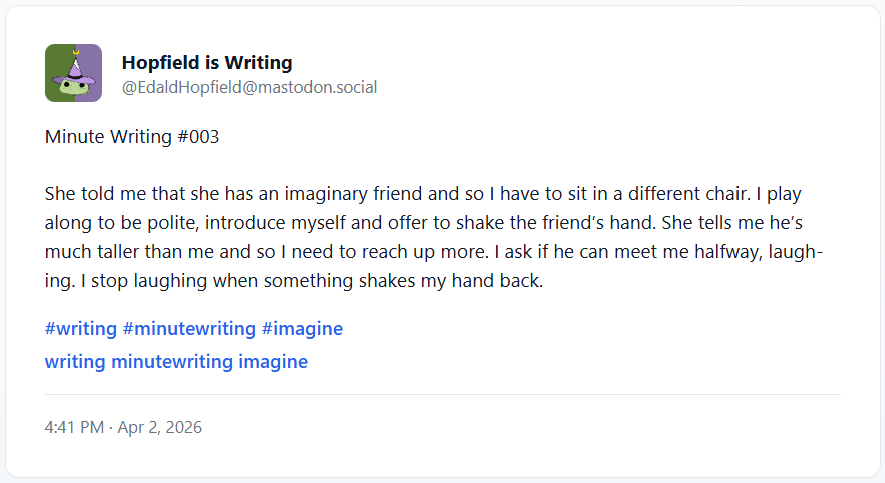Click the "4:41 PM" post time
Viewport: 885px width, 483px height.
tap(74, 427)
